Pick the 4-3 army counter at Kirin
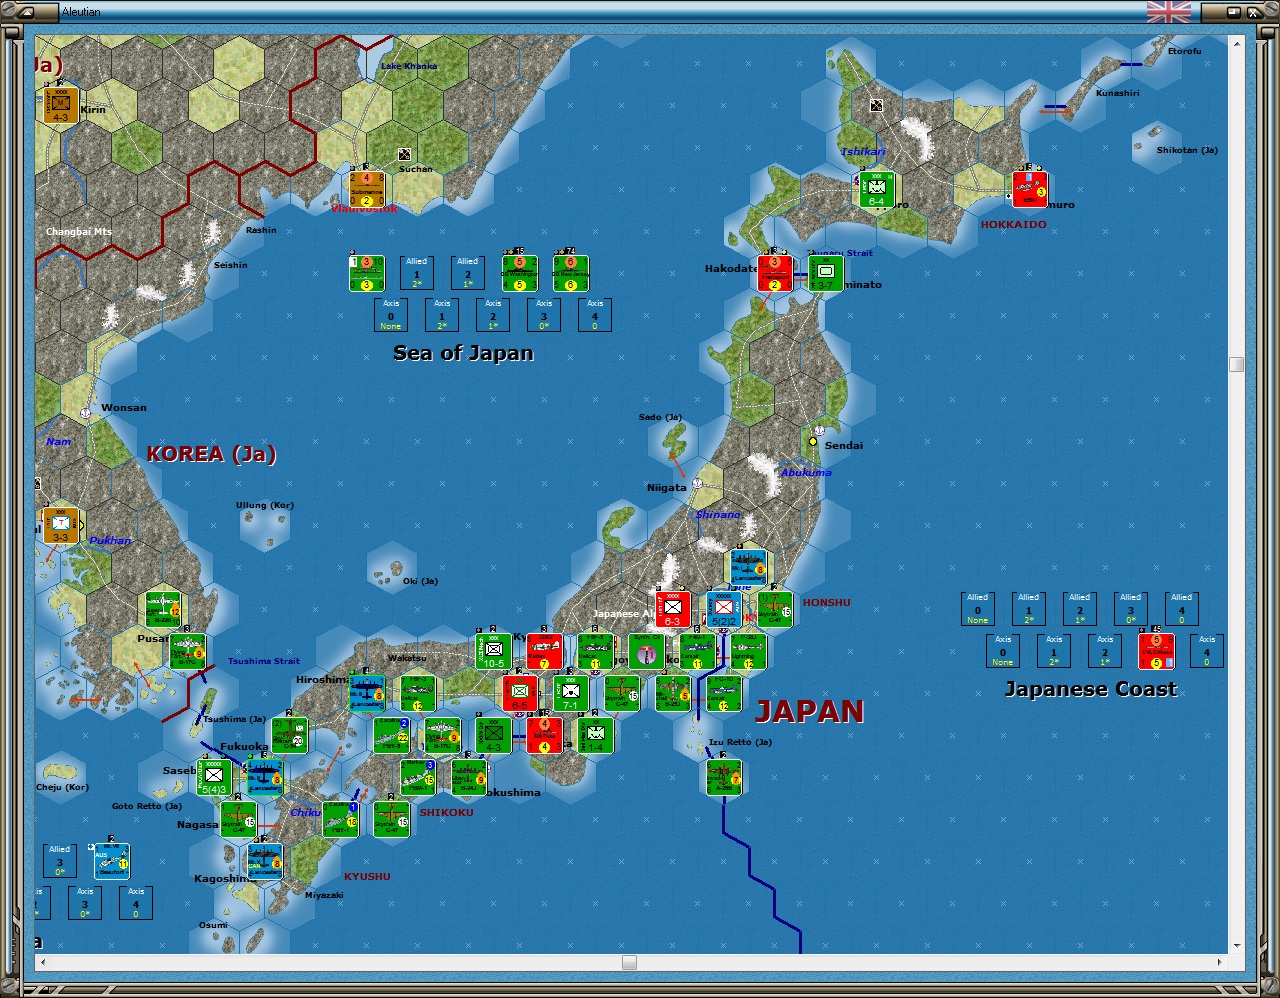The height and width of the screenshot is (998, 1280). coord(60,106)
